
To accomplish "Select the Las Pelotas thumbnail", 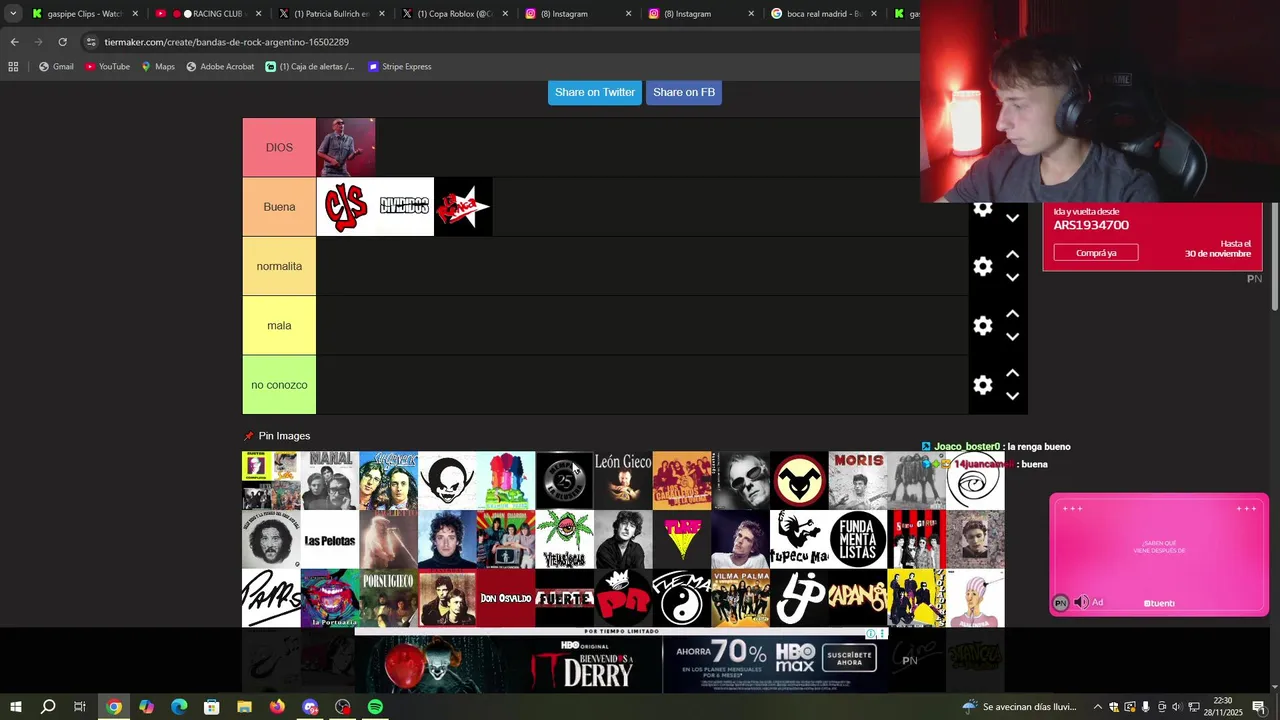I will 330,539.
